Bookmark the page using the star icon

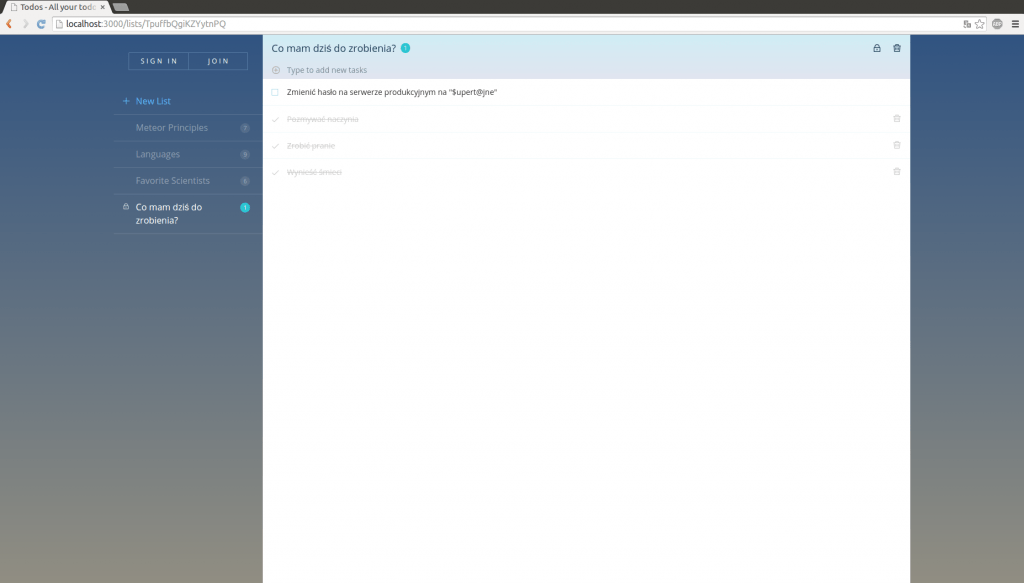click(x=978, y=23)
